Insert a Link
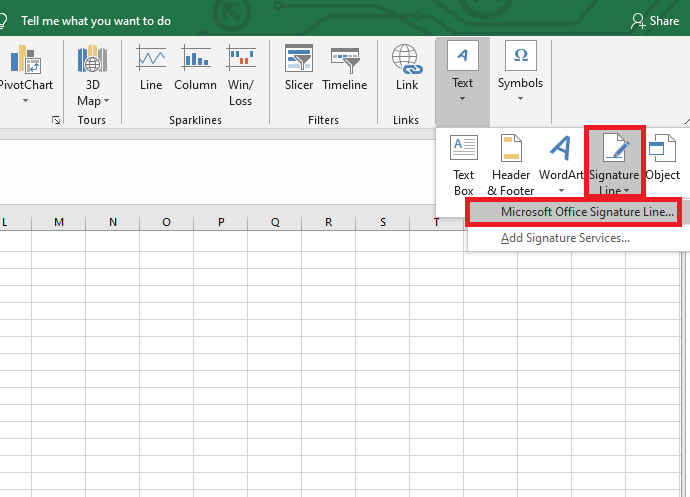 coord(406,68)
